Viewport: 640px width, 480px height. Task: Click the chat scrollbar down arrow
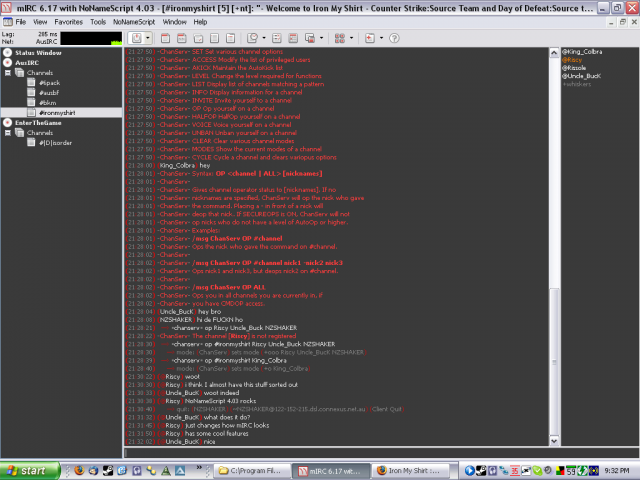554,440
